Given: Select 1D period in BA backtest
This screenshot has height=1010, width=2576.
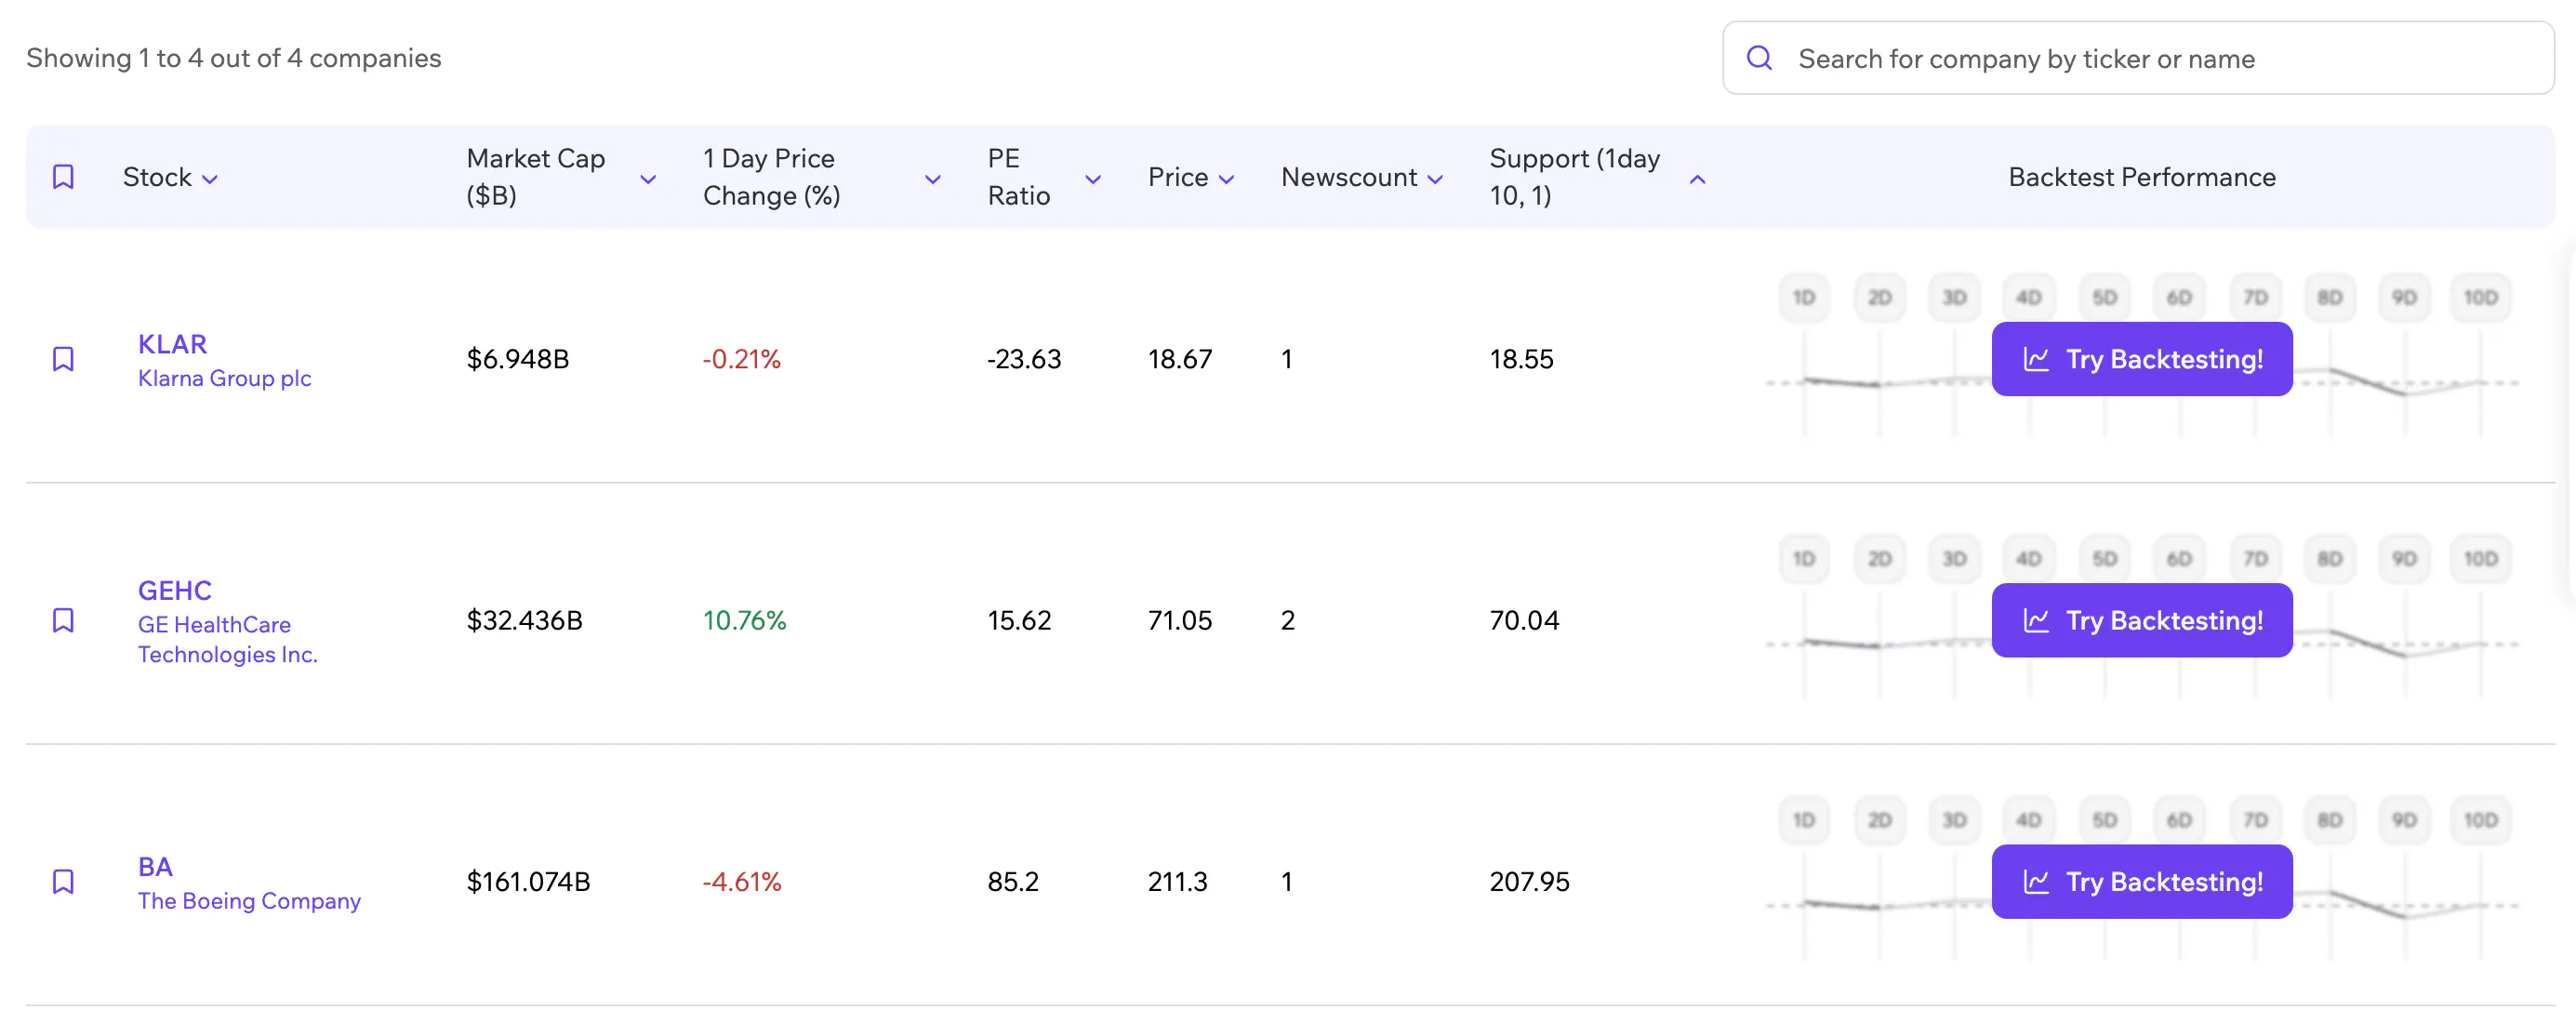Looking at the screenshot, I should pos(1804,819).
